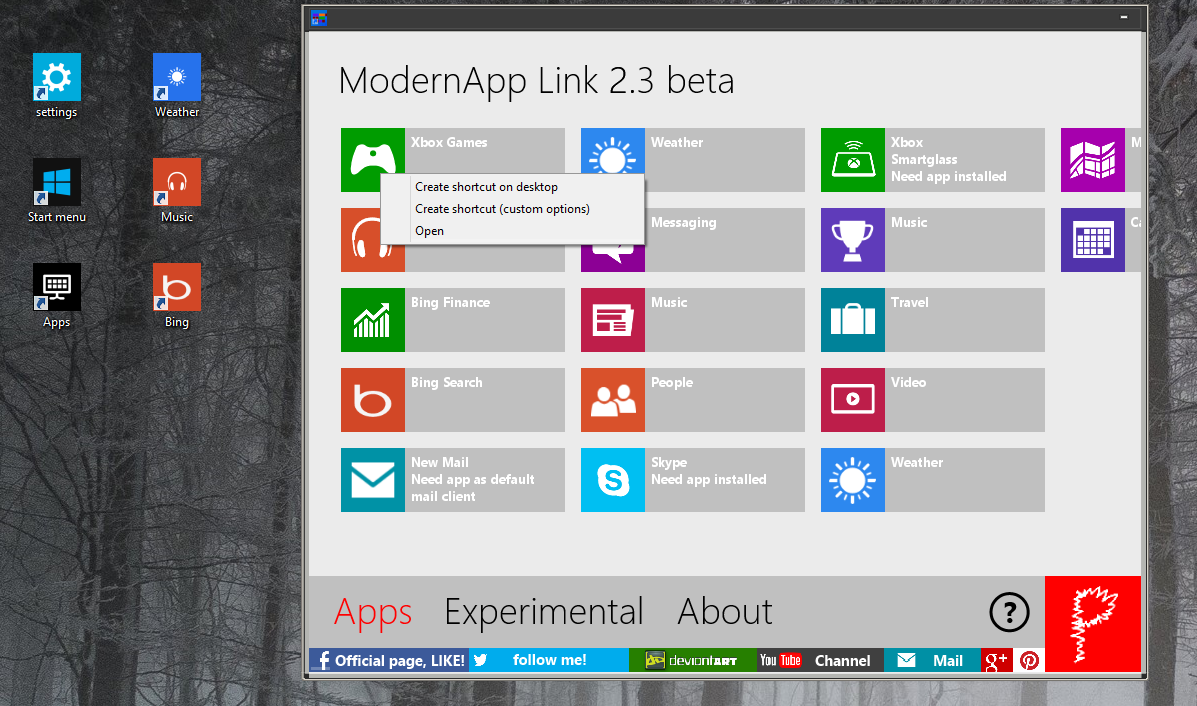Click the question mark help icon

click(x=1009, y=612)
